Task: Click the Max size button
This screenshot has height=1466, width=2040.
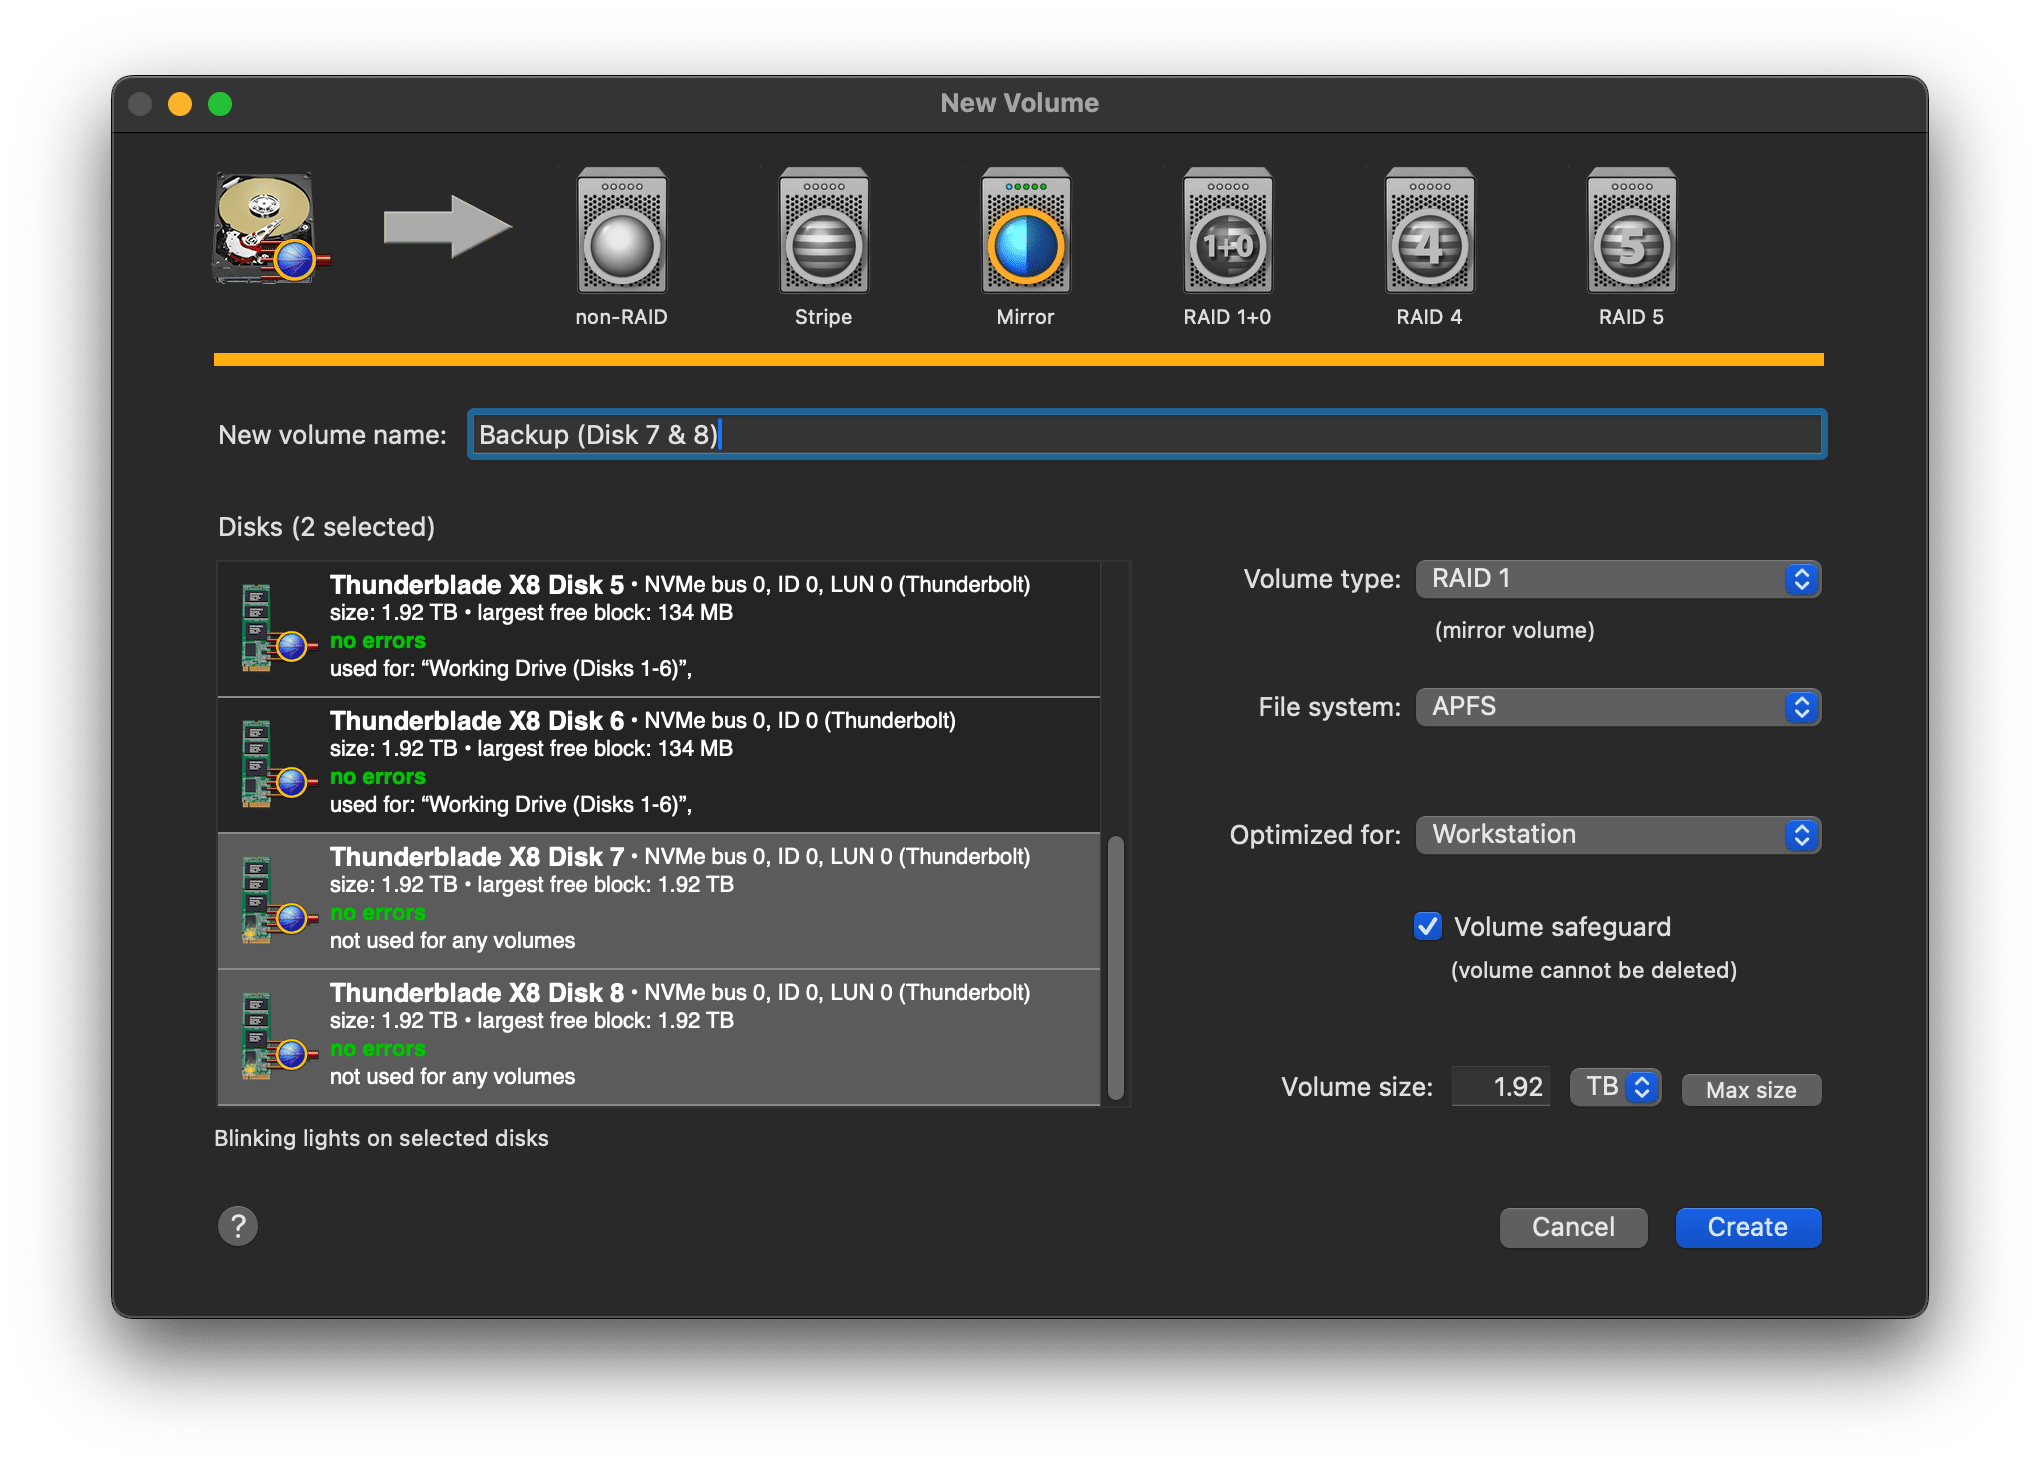Action: click(1750, 1090)
